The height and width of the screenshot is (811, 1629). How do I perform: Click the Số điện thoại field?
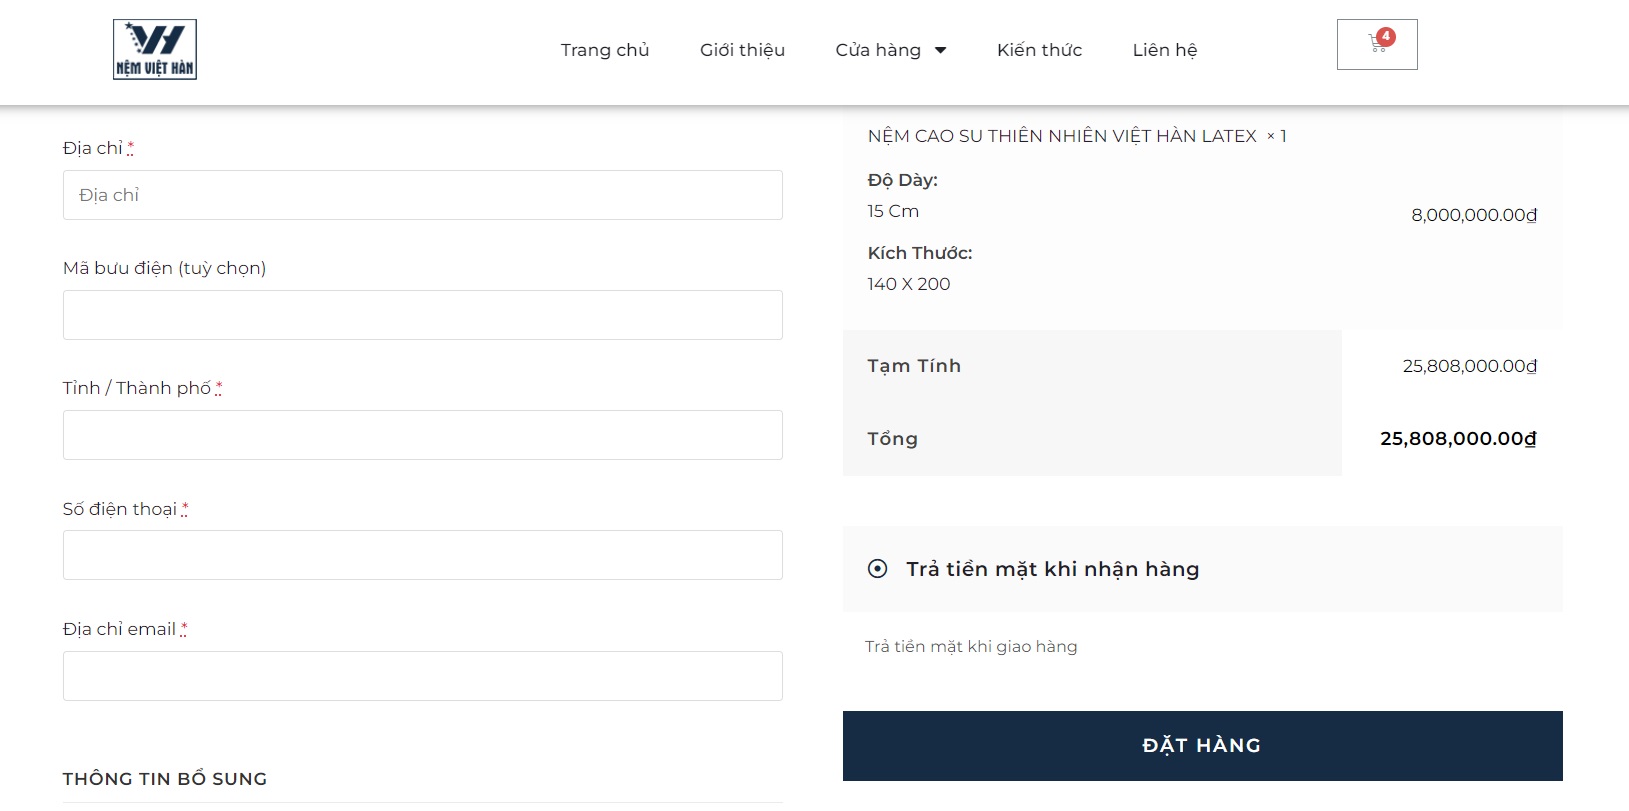[x=423, y=555]
